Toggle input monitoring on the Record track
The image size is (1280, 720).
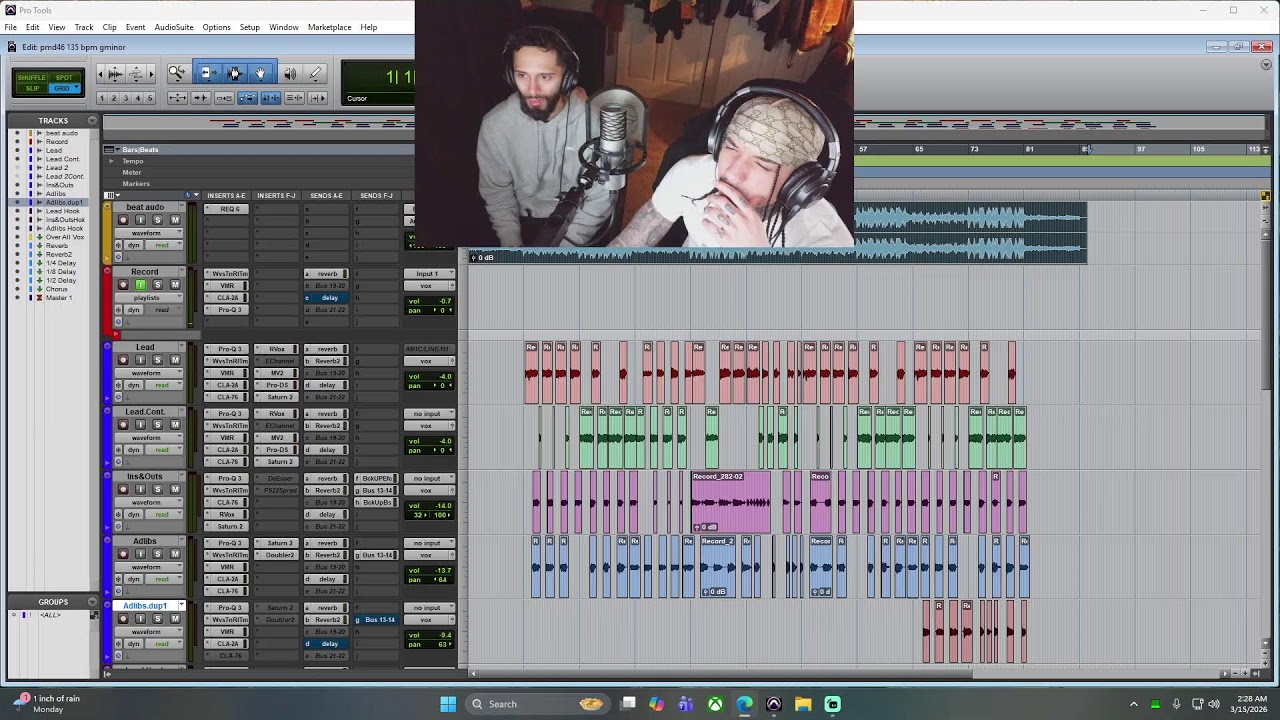tap(140, 285)
